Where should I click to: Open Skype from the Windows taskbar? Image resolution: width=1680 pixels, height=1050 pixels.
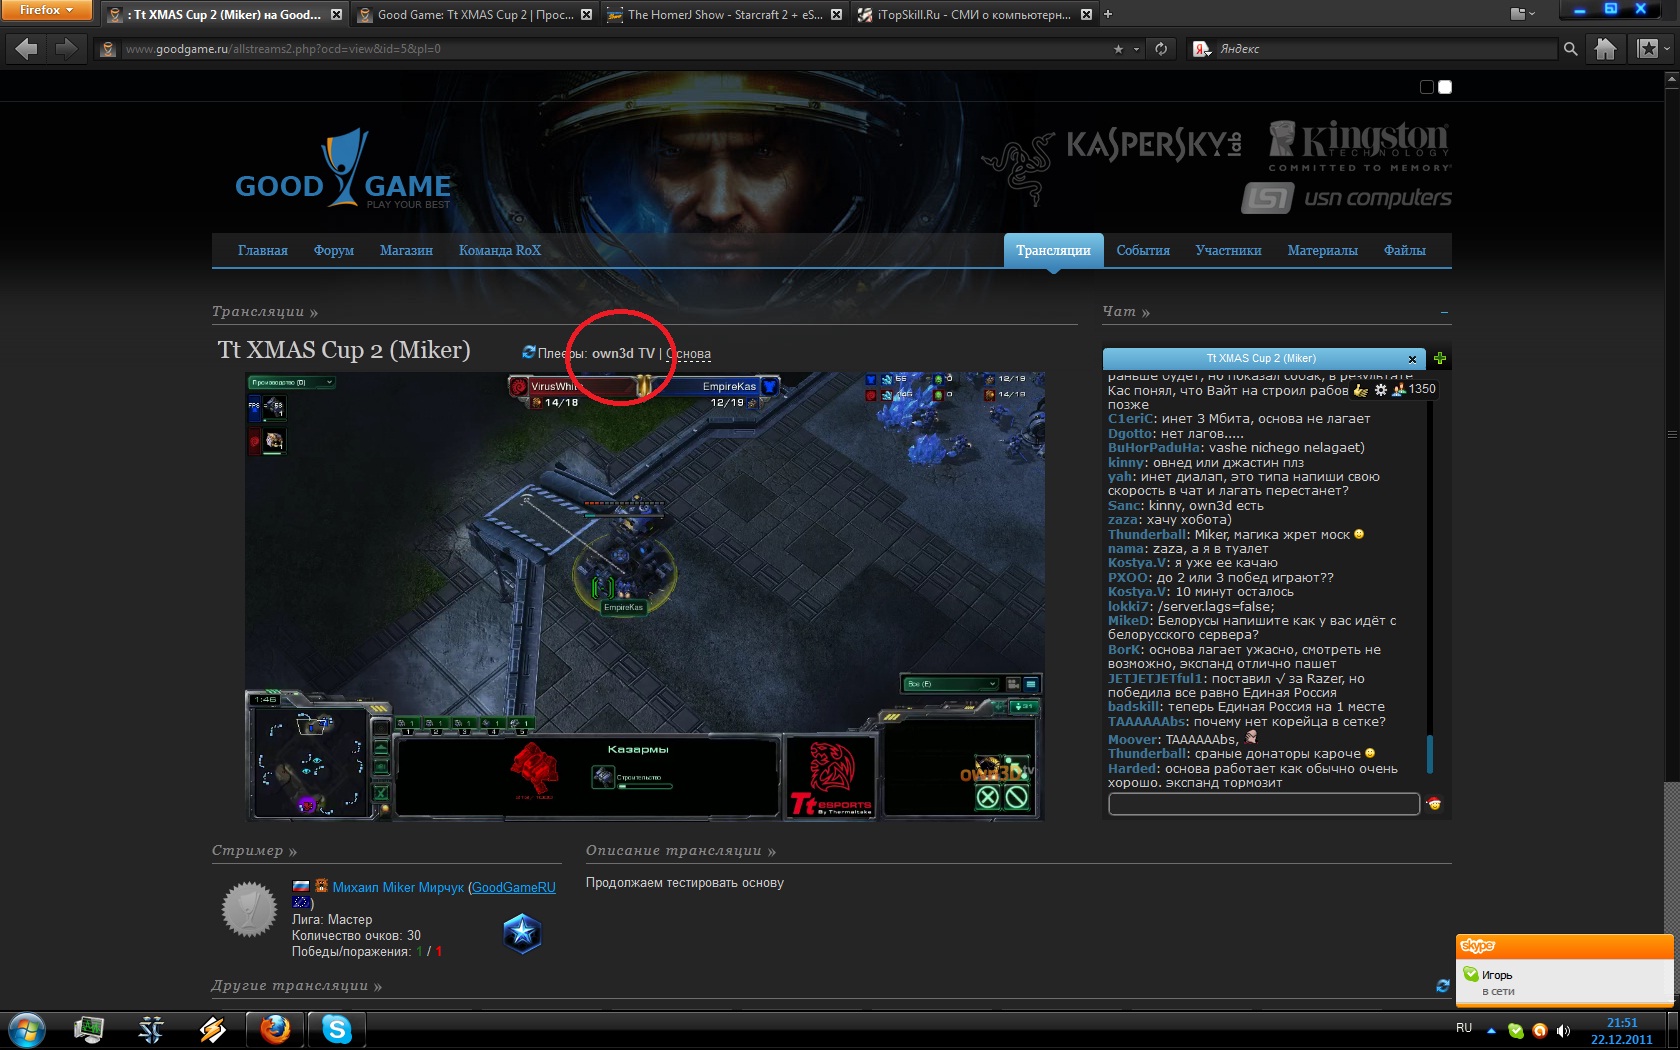coord(336,1029)
